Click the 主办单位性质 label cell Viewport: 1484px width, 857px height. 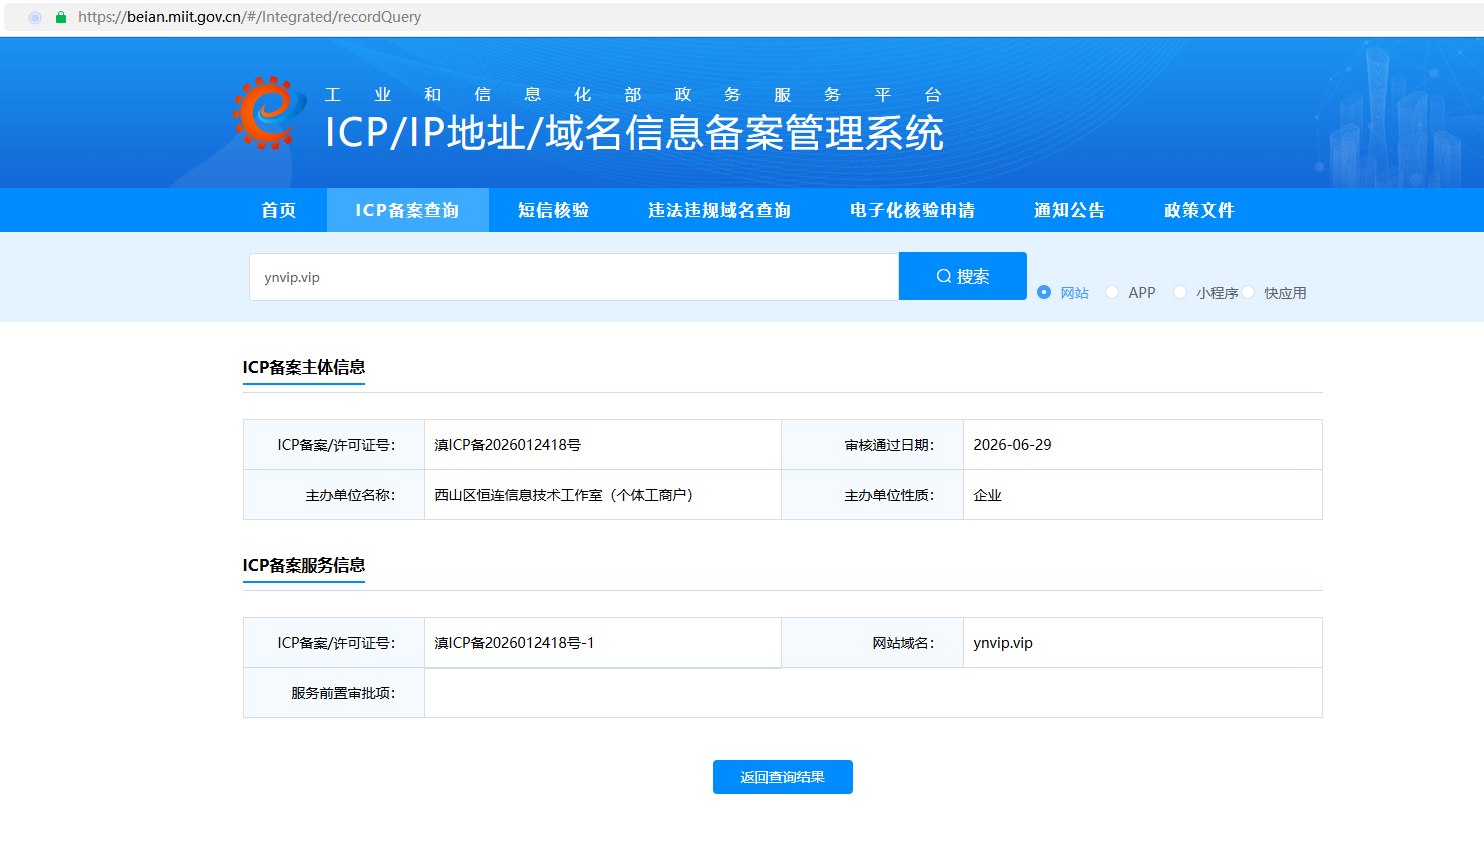[x=872, y=495]
